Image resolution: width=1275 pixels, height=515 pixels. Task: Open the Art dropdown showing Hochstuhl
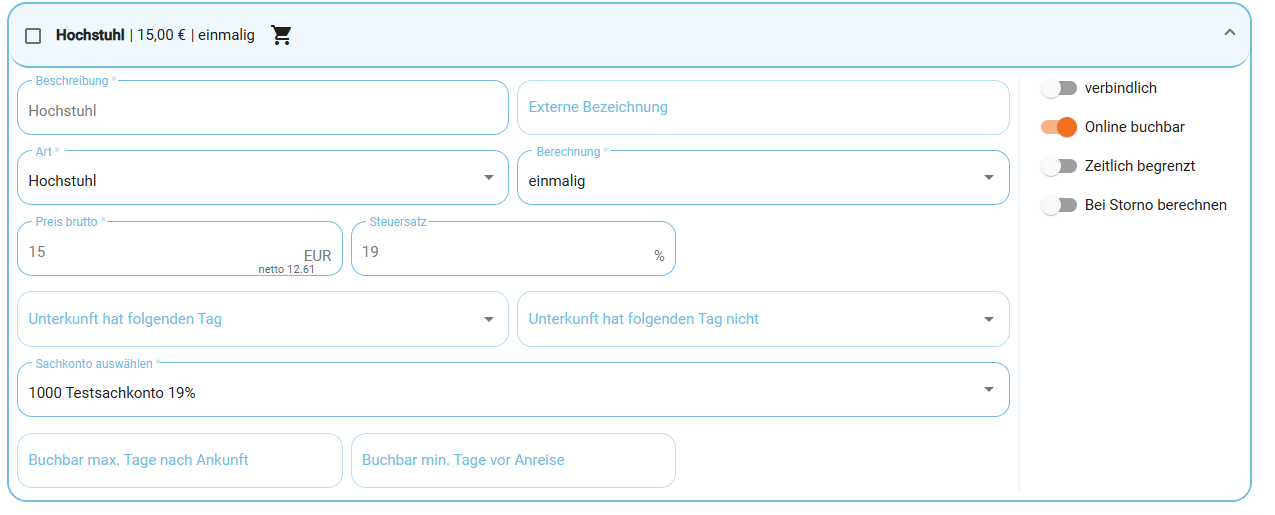pos(263,178)
